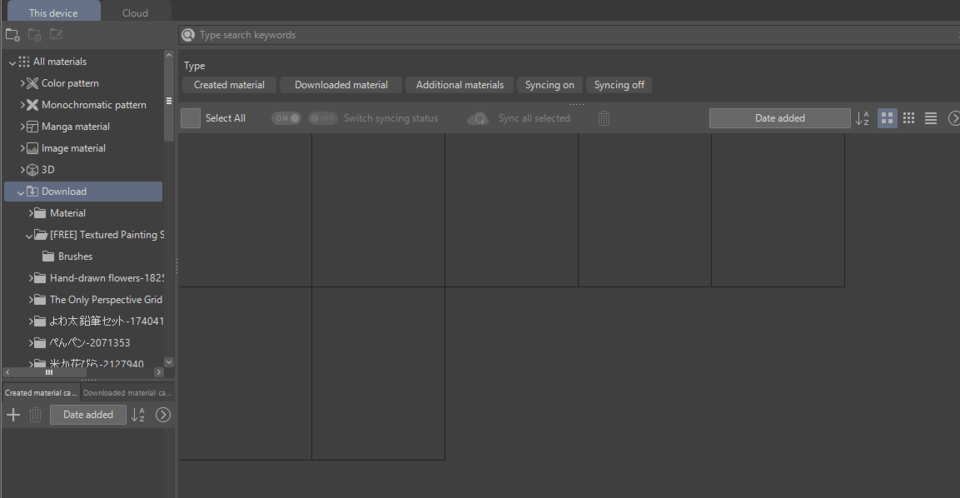Toggle sort order in materials toolbar
This screenshot has width=960, height=498.
(863, 118)
